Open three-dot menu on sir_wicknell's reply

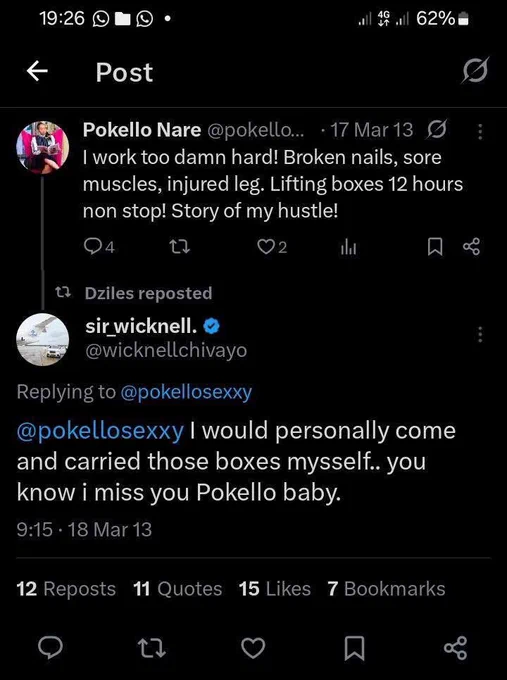[x=480, y=334]
